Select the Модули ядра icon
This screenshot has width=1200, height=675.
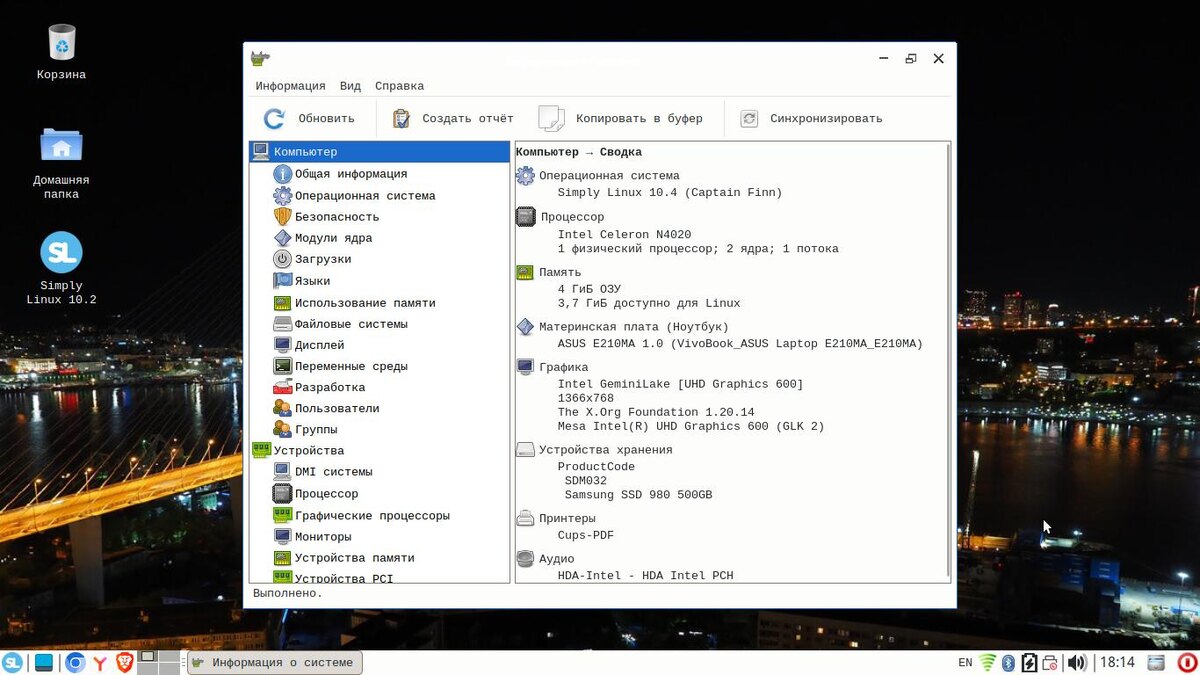(282, 238)
